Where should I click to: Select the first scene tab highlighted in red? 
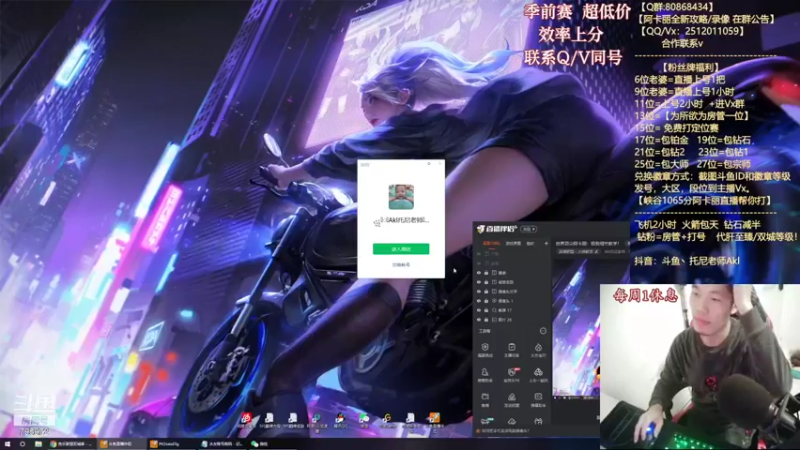[x=491, y=243]
